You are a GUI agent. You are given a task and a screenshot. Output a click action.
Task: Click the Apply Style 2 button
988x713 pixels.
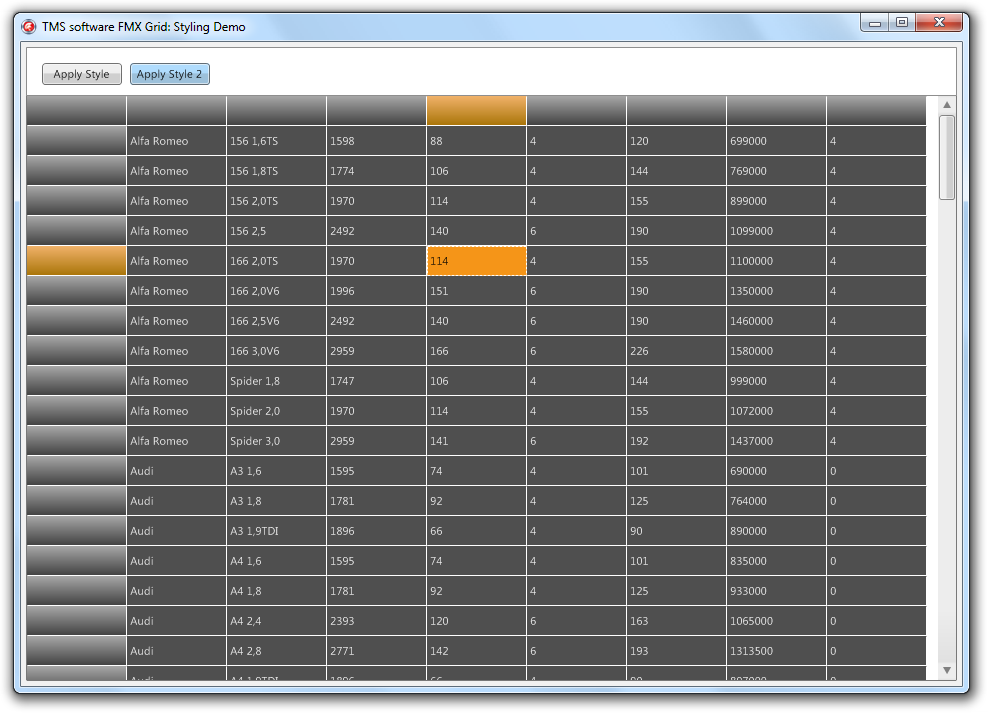[169, 74]
